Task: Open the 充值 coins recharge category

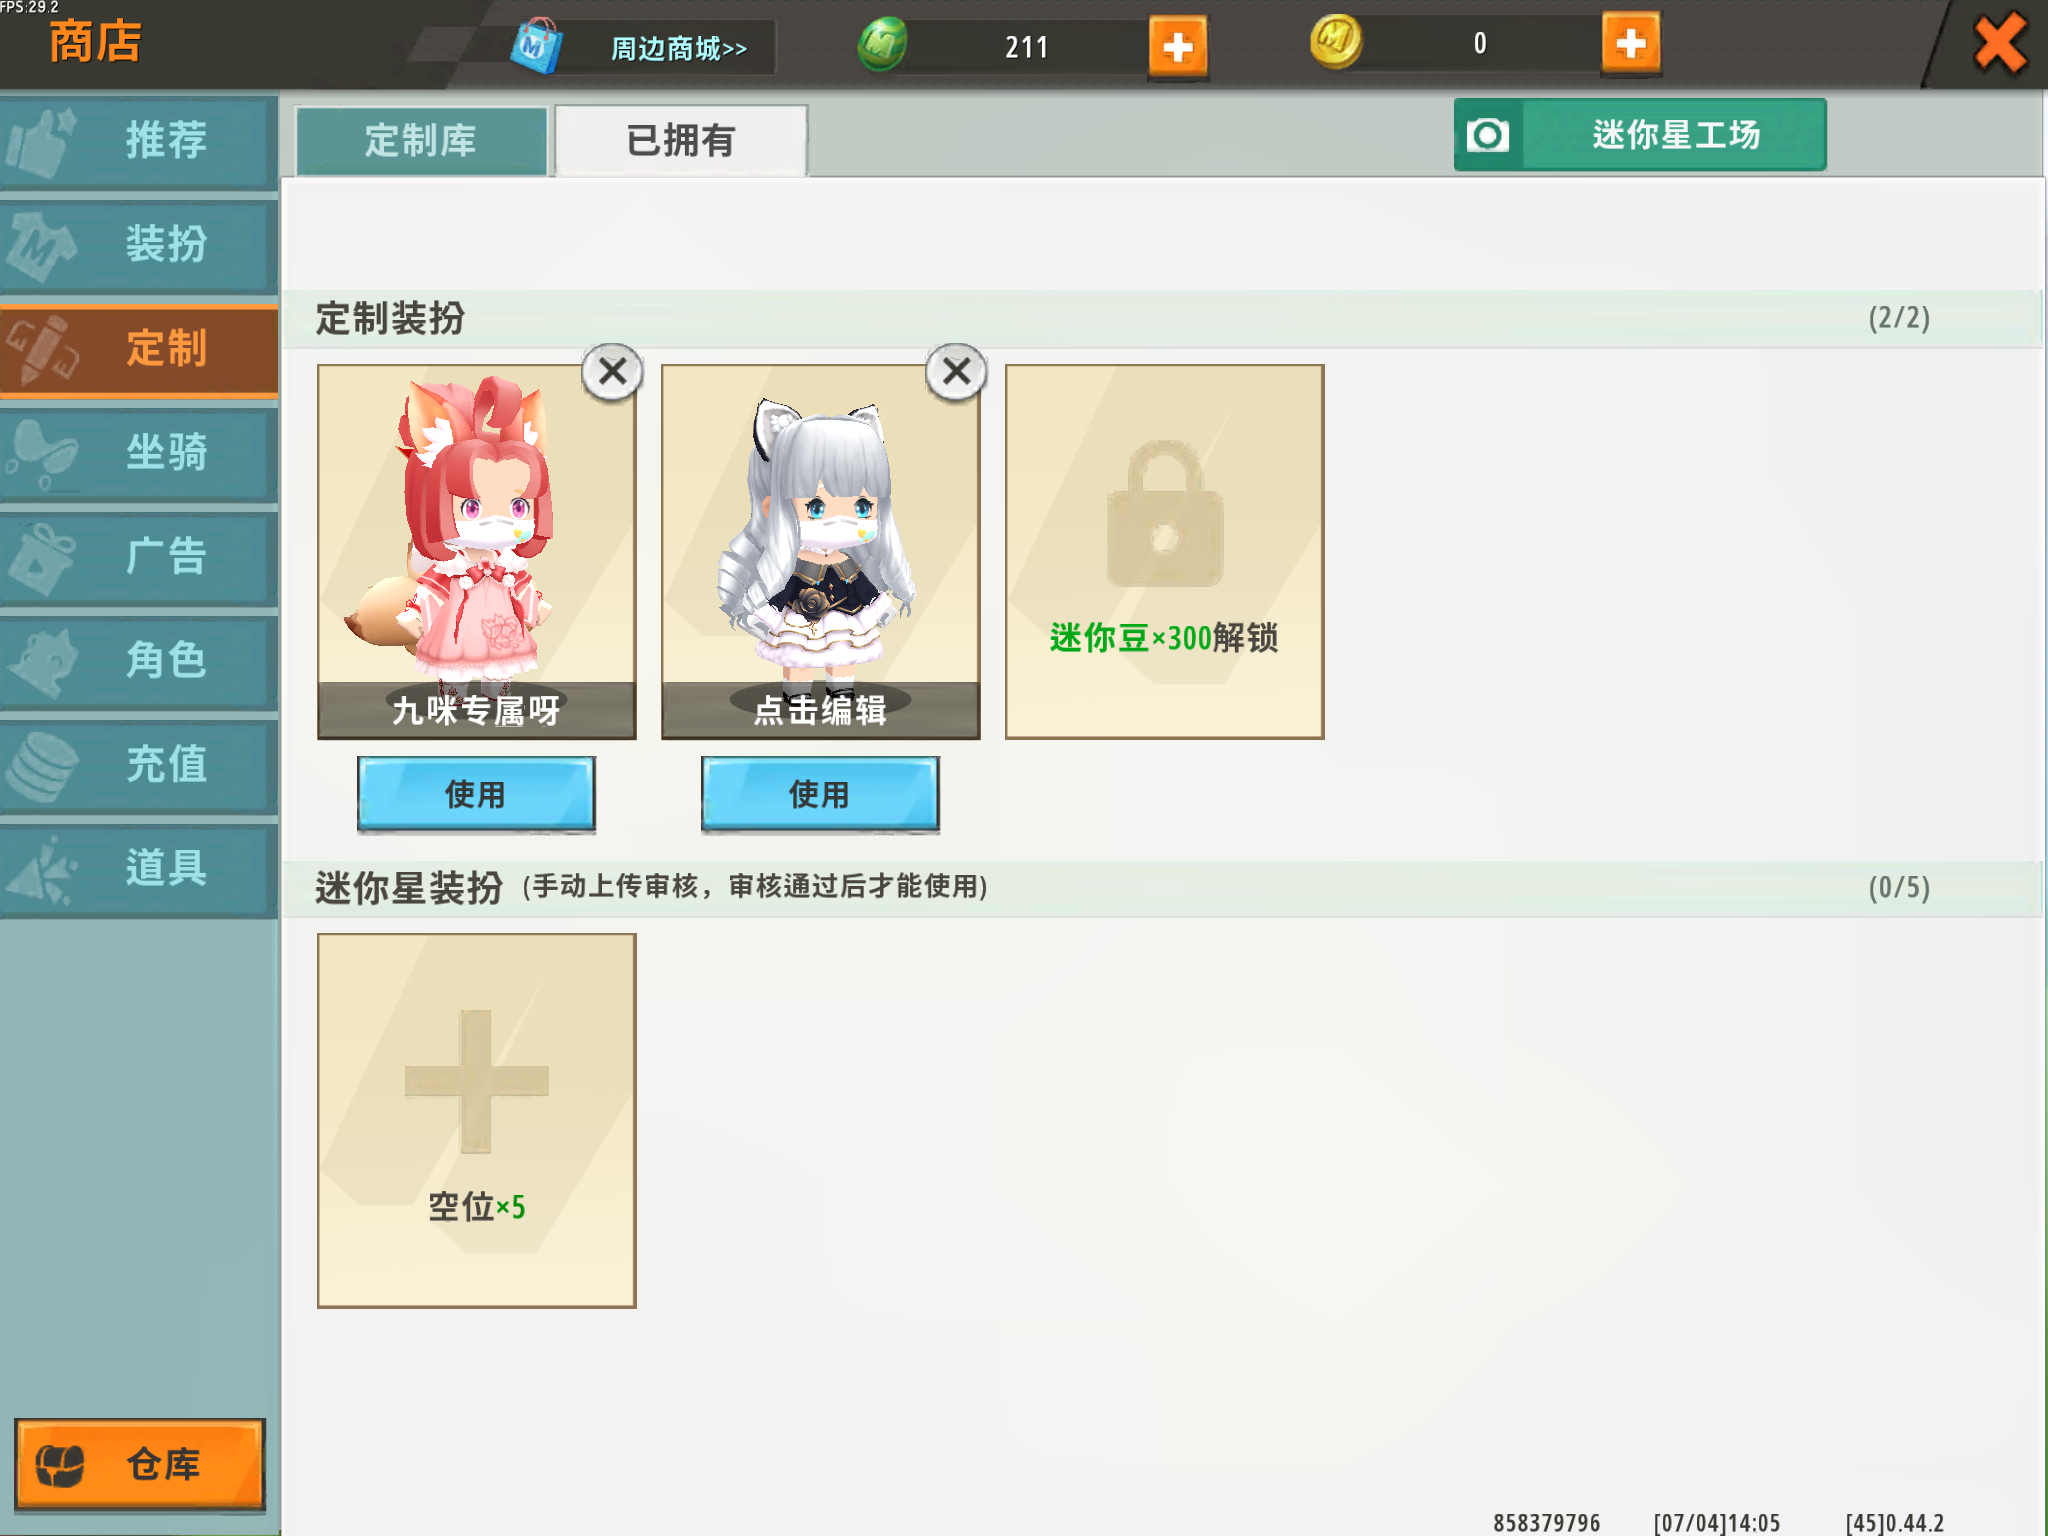Action: pos(139,765)
